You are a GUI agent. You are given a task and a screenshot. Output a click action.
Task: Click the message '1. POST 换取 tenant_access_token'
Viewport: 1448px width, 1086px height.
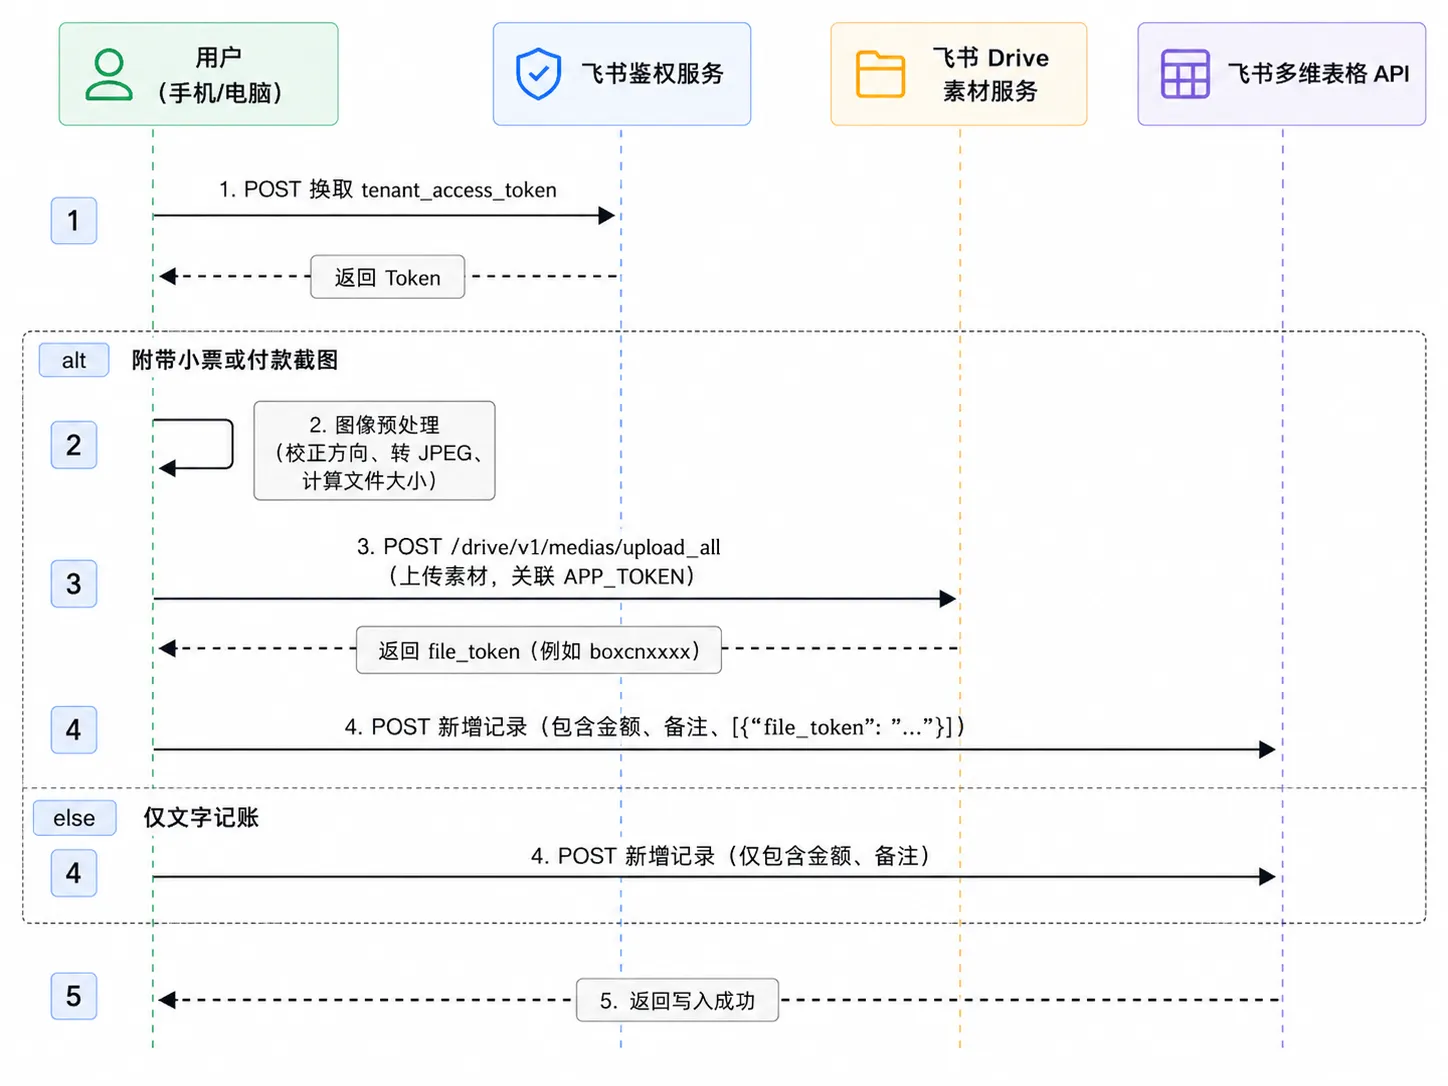click(x=388, y=190)
